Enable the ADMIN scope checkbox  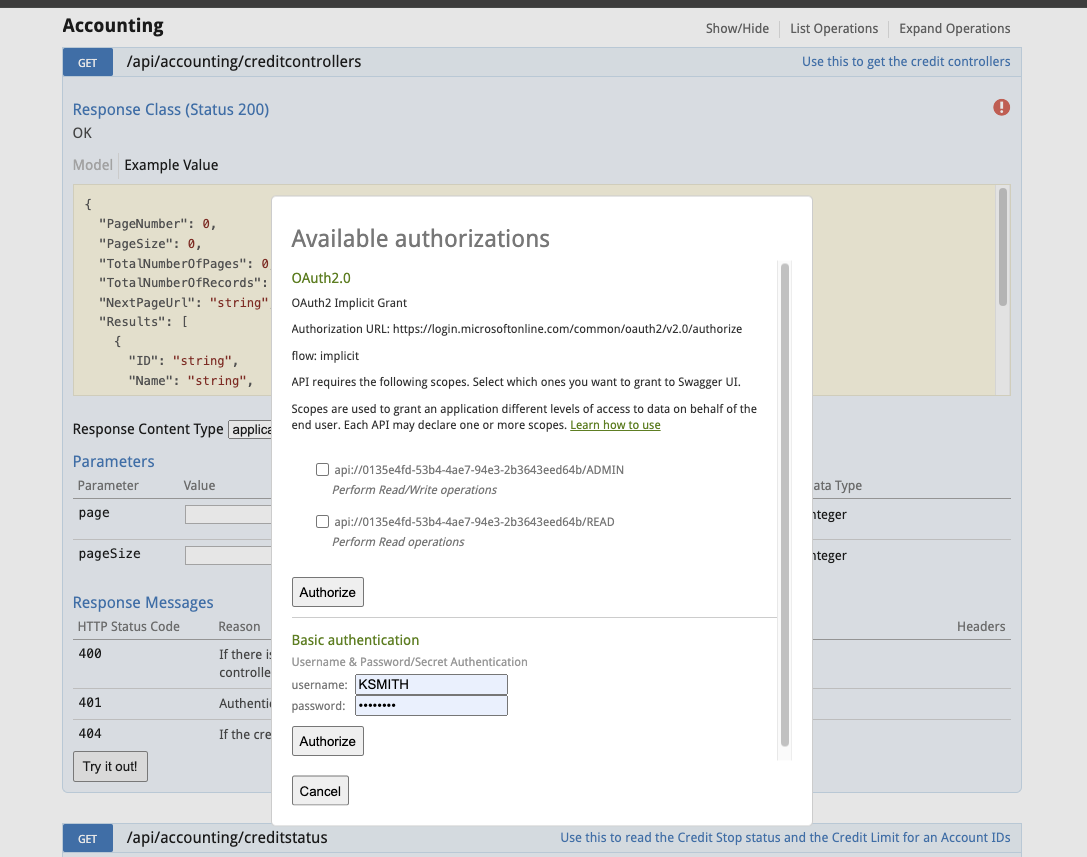tap(322, 469)
